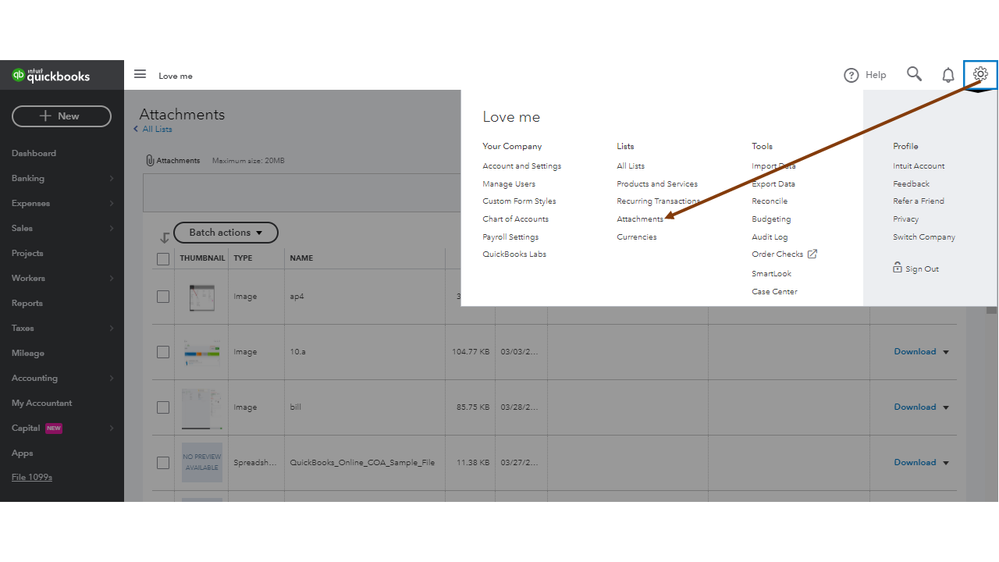
Task: Open QuickBooks Labs menu item
Action: [514, 254]
